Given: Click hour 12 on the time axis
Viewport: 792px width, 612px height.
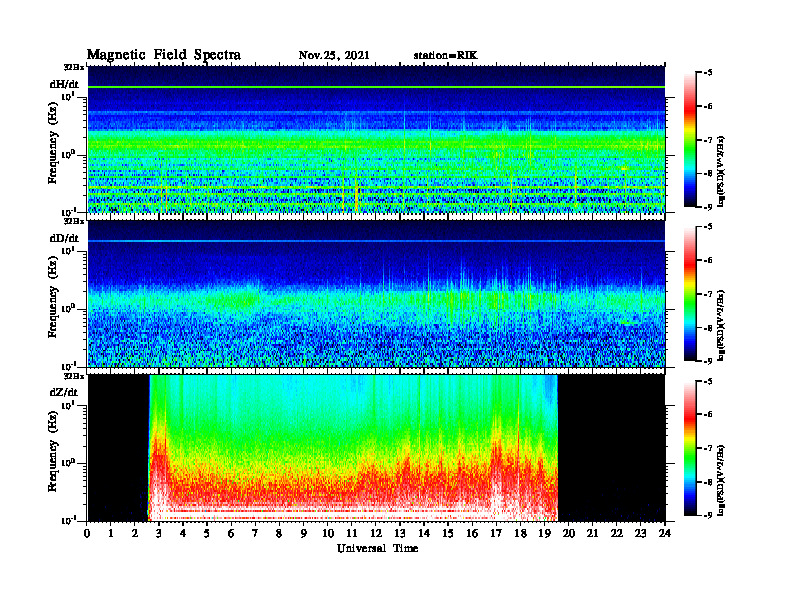Looking at the screenshot, I should (376, 534).
